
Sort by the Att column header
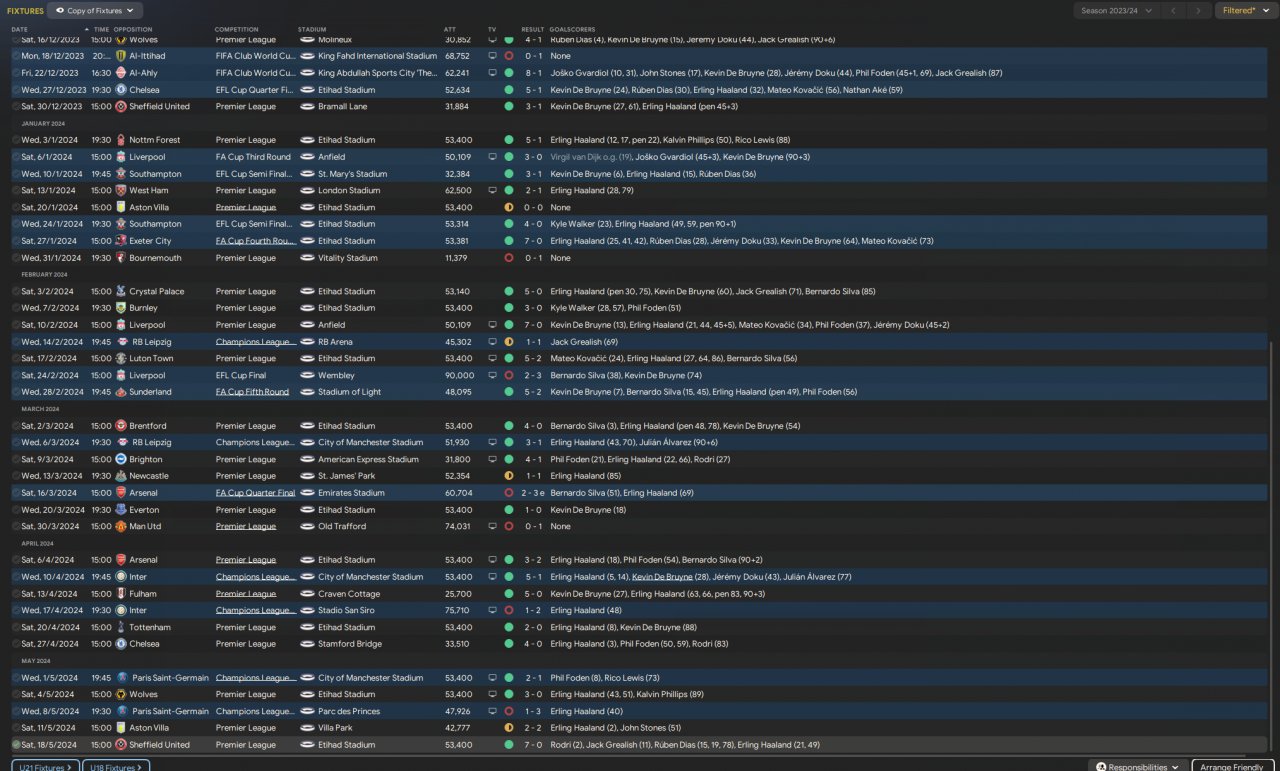449,29
